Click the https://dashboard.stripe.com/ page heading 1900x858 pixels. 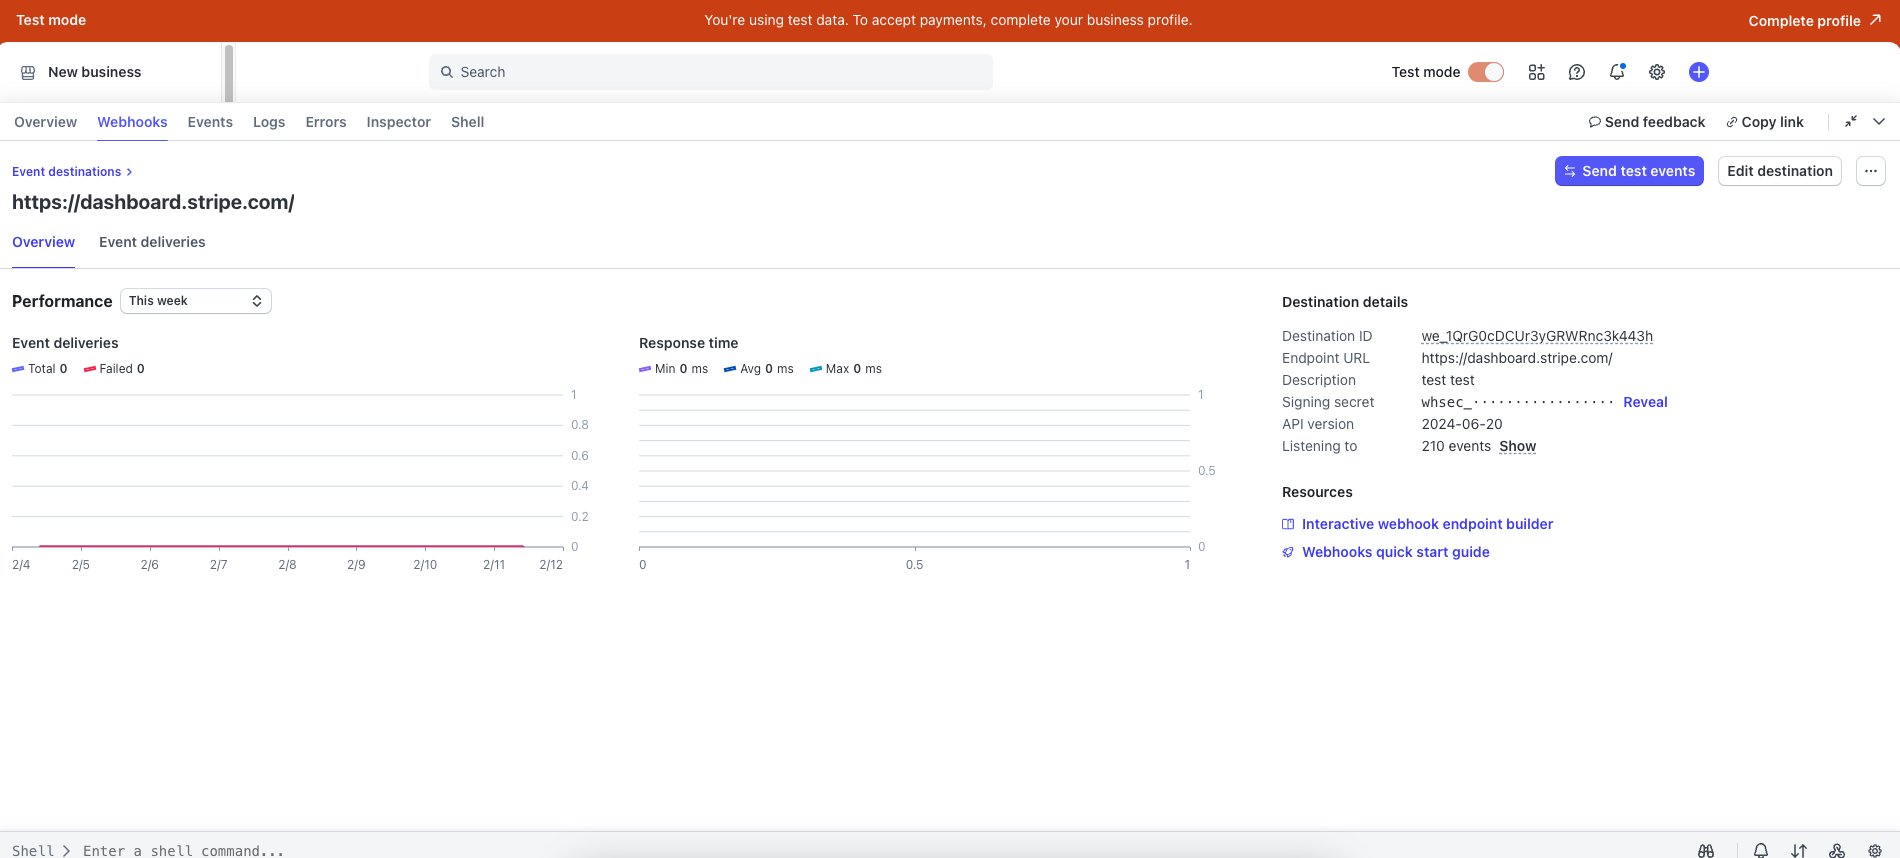click(153, 202)
